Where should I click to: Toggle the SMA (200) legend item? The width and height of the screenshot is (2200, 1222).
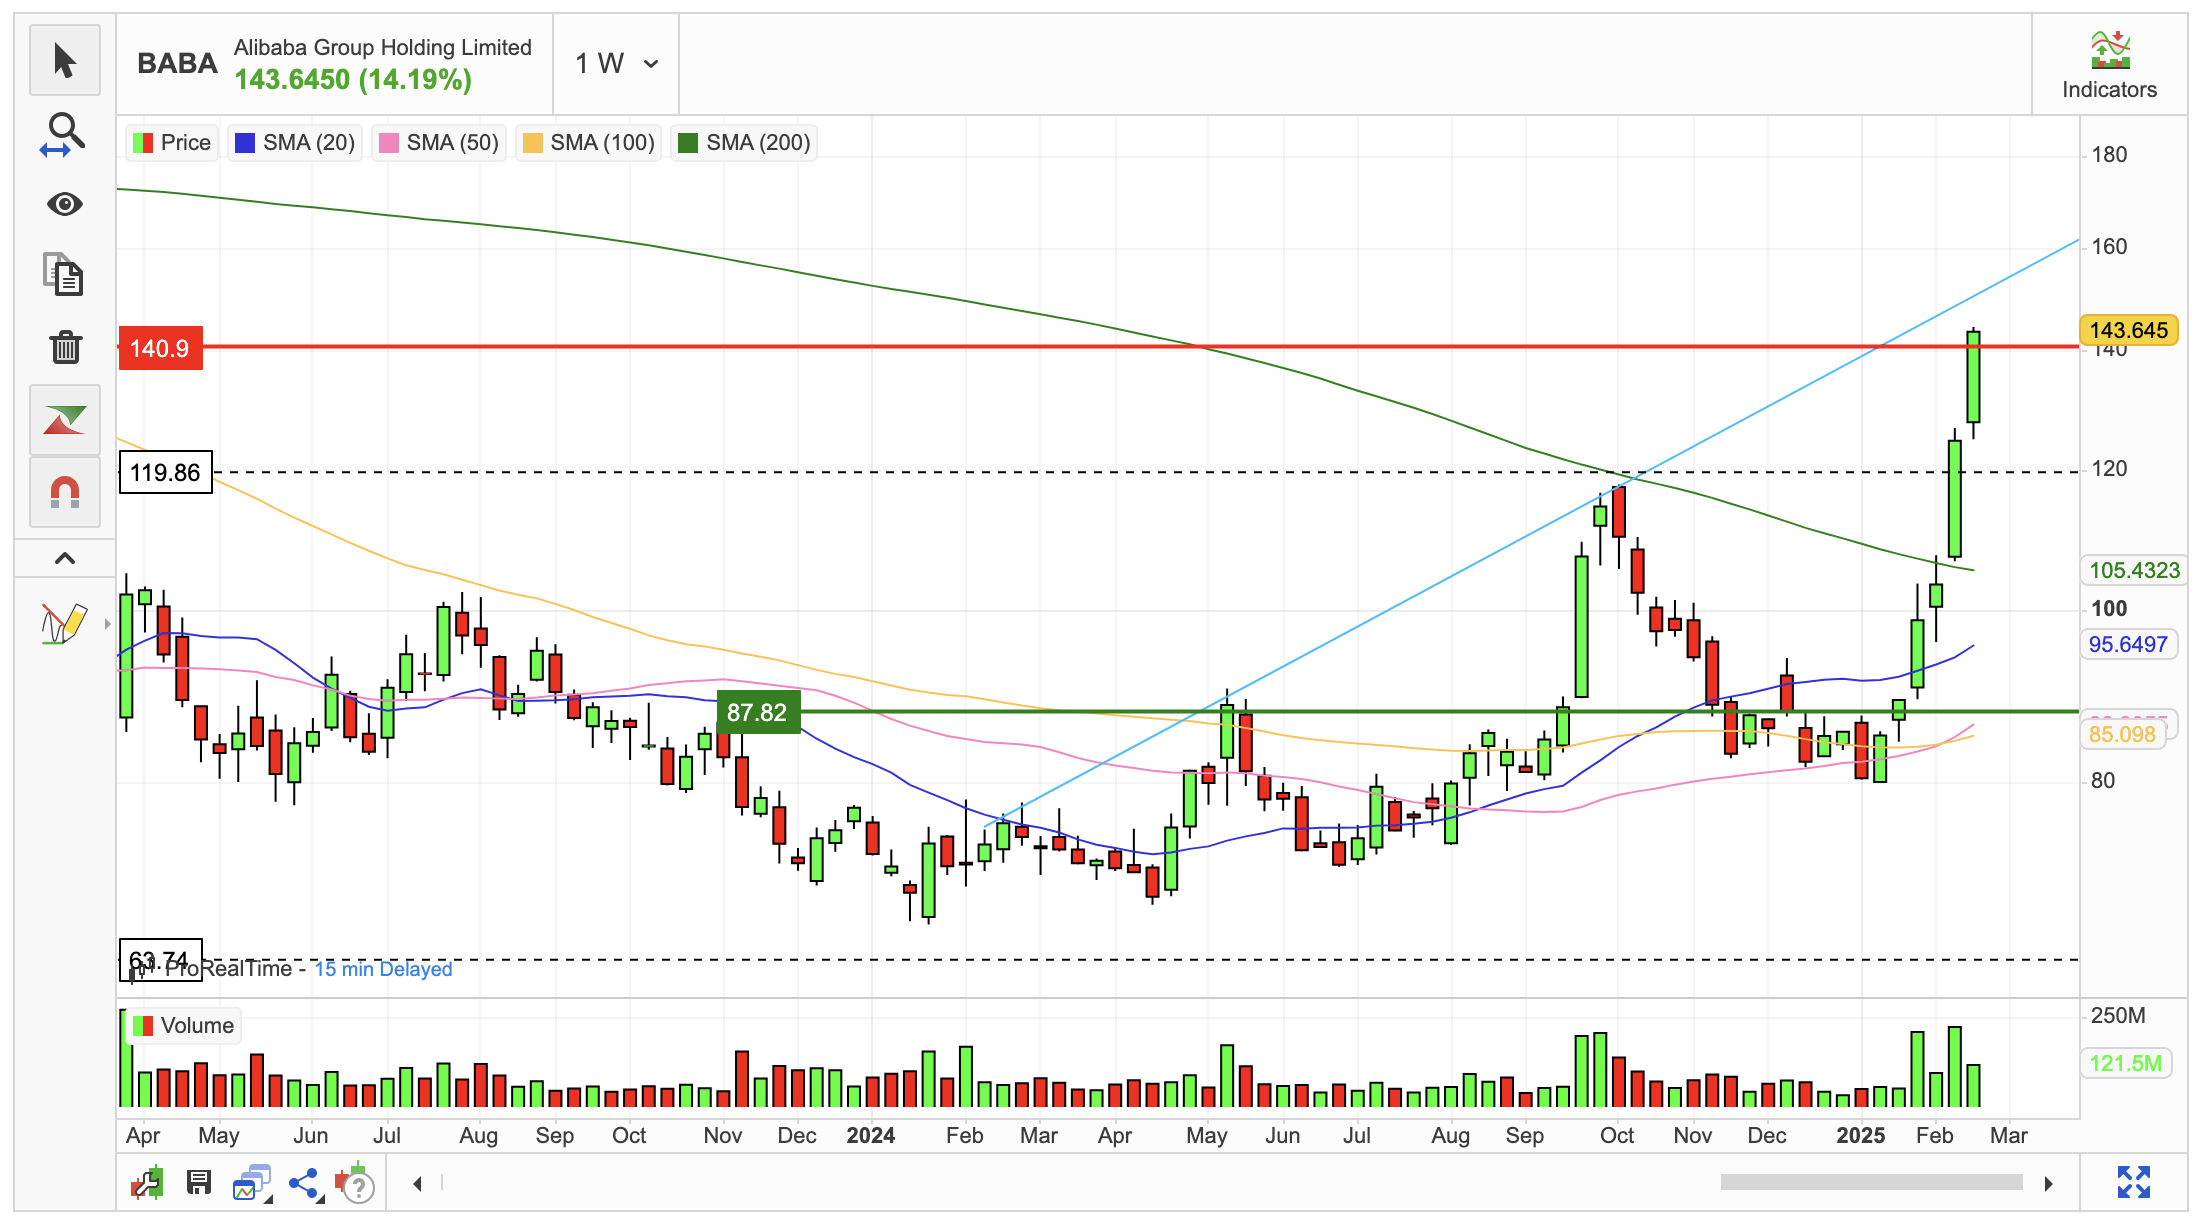tap(744, 143)
